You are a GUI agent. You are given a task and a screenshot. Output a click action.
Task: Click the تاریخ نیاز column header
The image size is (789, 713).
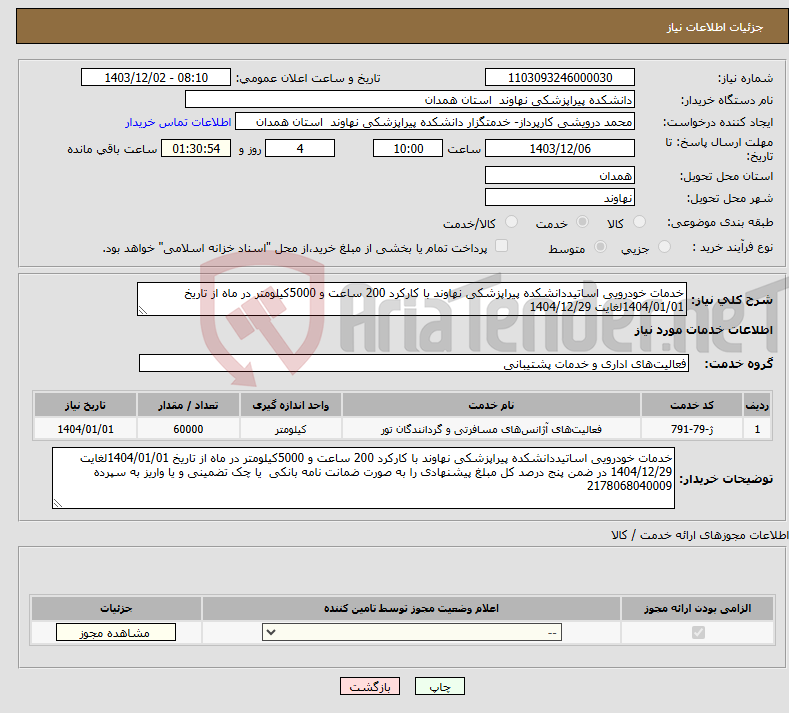coord(86,405)
